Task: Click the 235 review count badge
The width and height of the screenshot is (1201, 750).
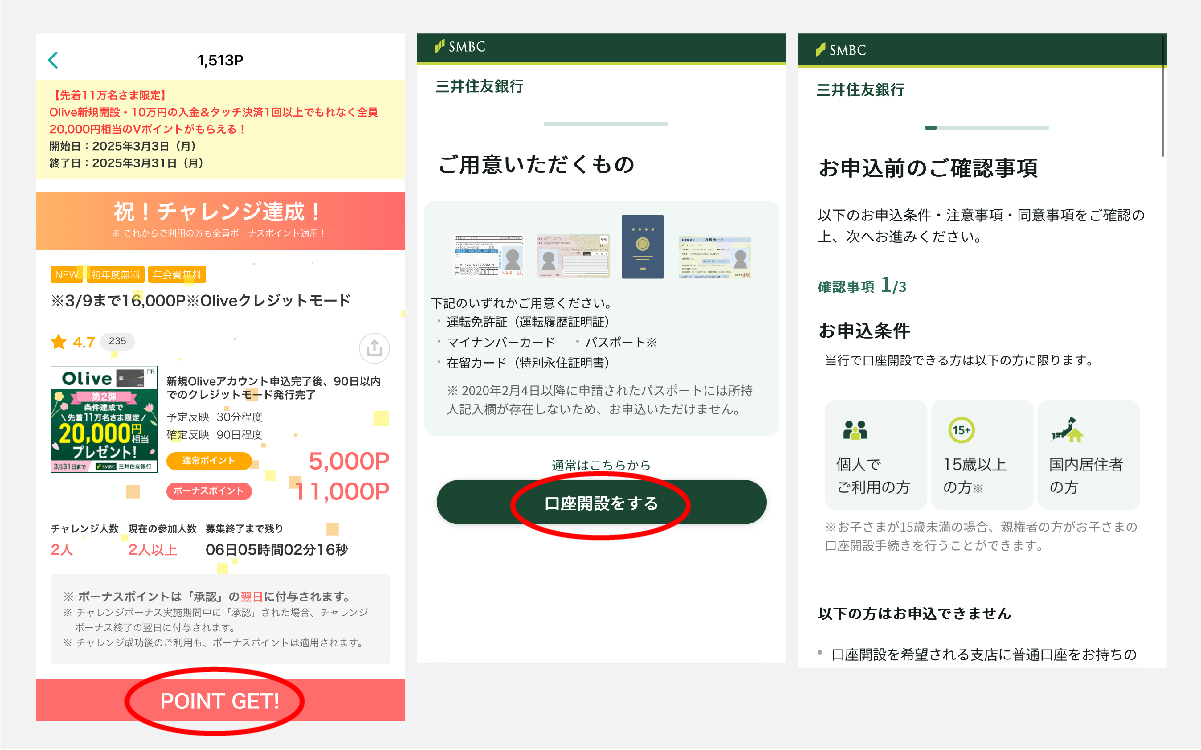Action: tap(117, 342)
